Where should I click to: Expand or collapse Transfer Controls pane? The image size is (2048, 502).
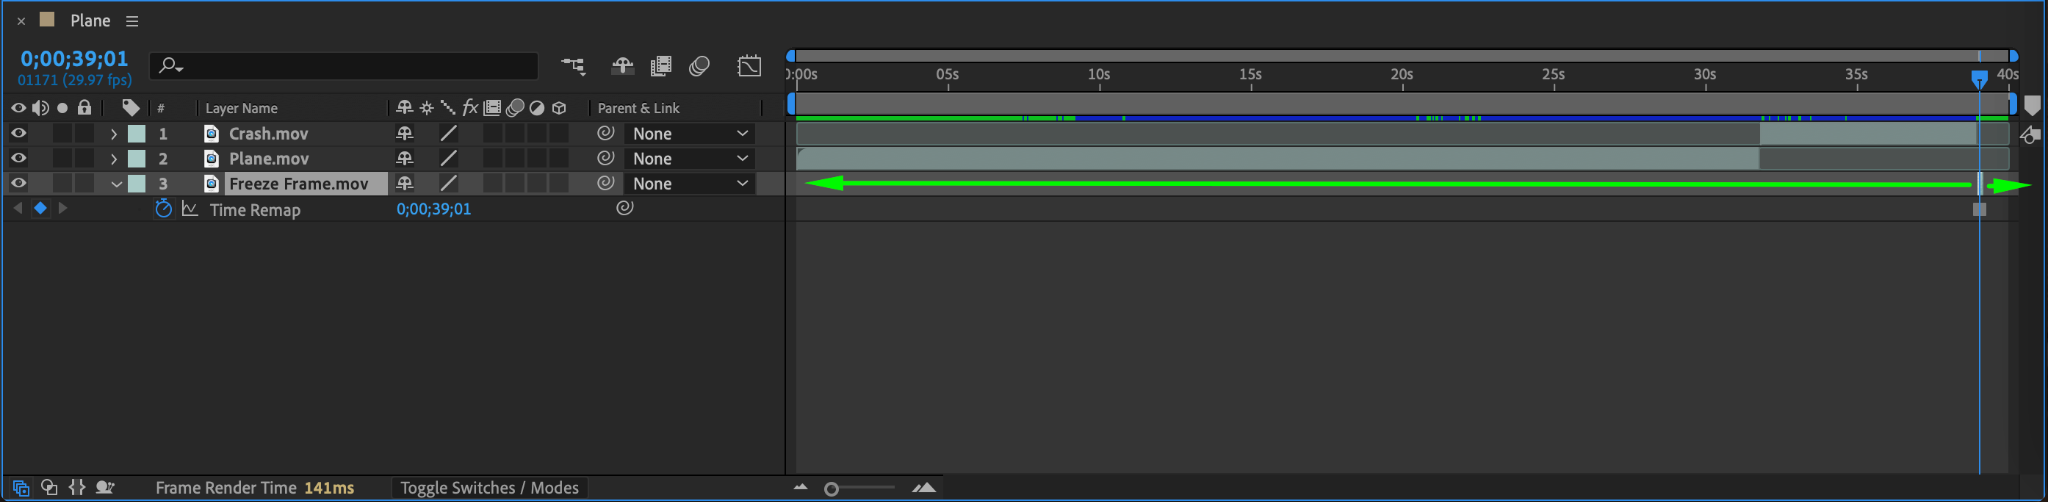(49, 488)
